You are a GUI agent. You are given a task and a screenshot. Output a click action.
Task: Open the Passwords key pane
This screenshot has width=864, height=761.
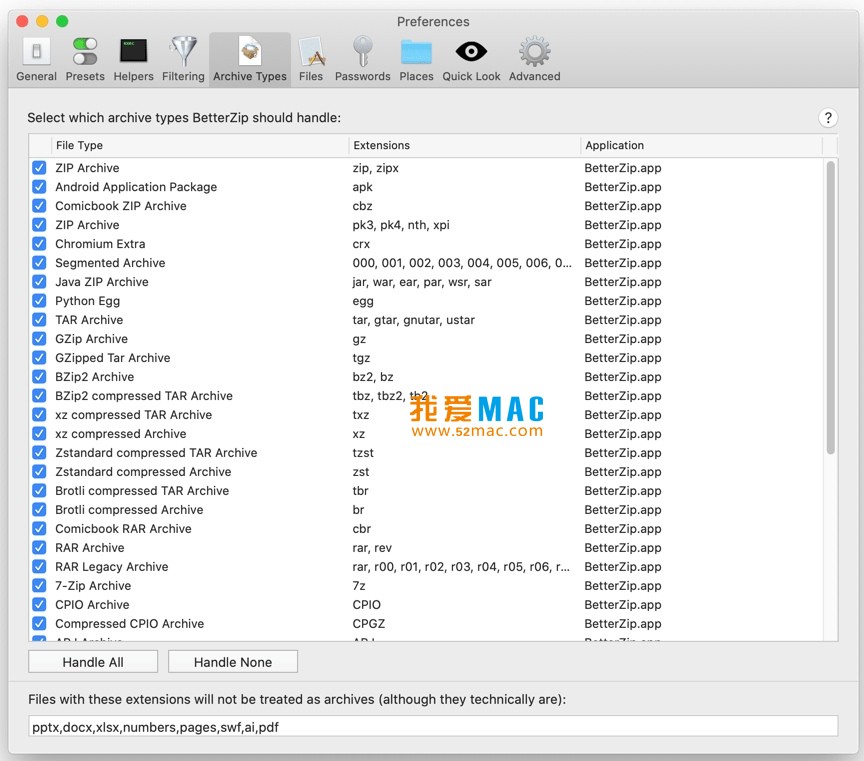363,60
